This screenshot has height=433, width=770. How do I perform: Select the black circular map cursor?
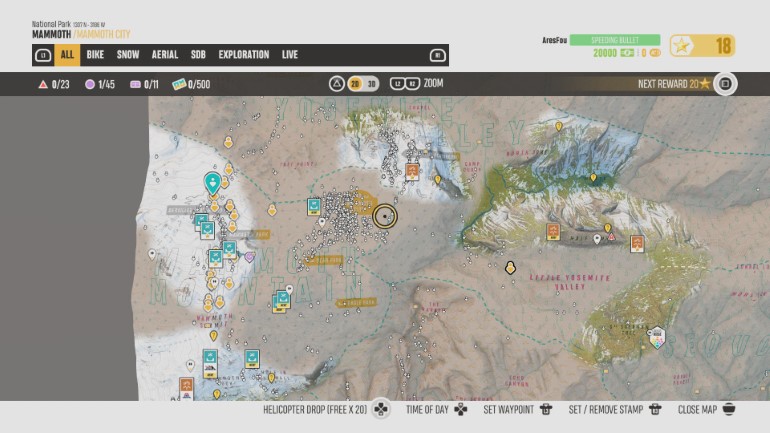(x=384, y=215)
